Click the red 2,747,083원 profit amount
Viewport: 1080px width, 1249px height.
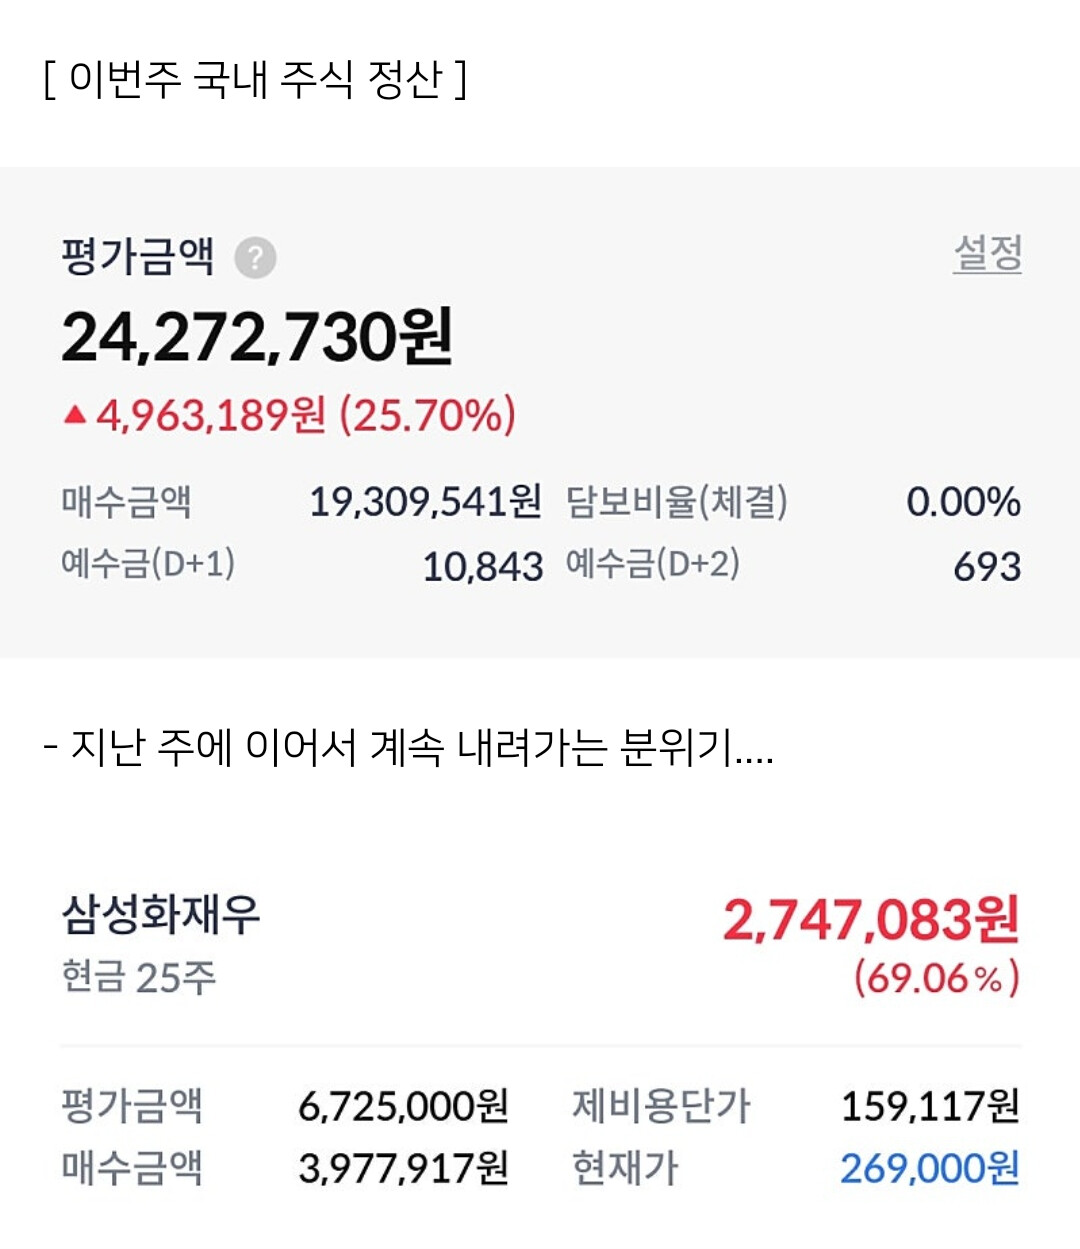click(x=870, y=920)
